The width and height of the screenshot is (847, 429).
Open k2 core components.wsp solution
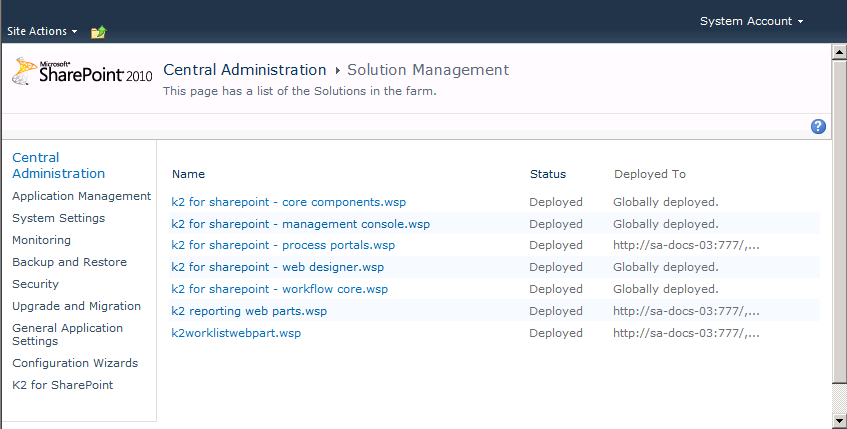288,202
